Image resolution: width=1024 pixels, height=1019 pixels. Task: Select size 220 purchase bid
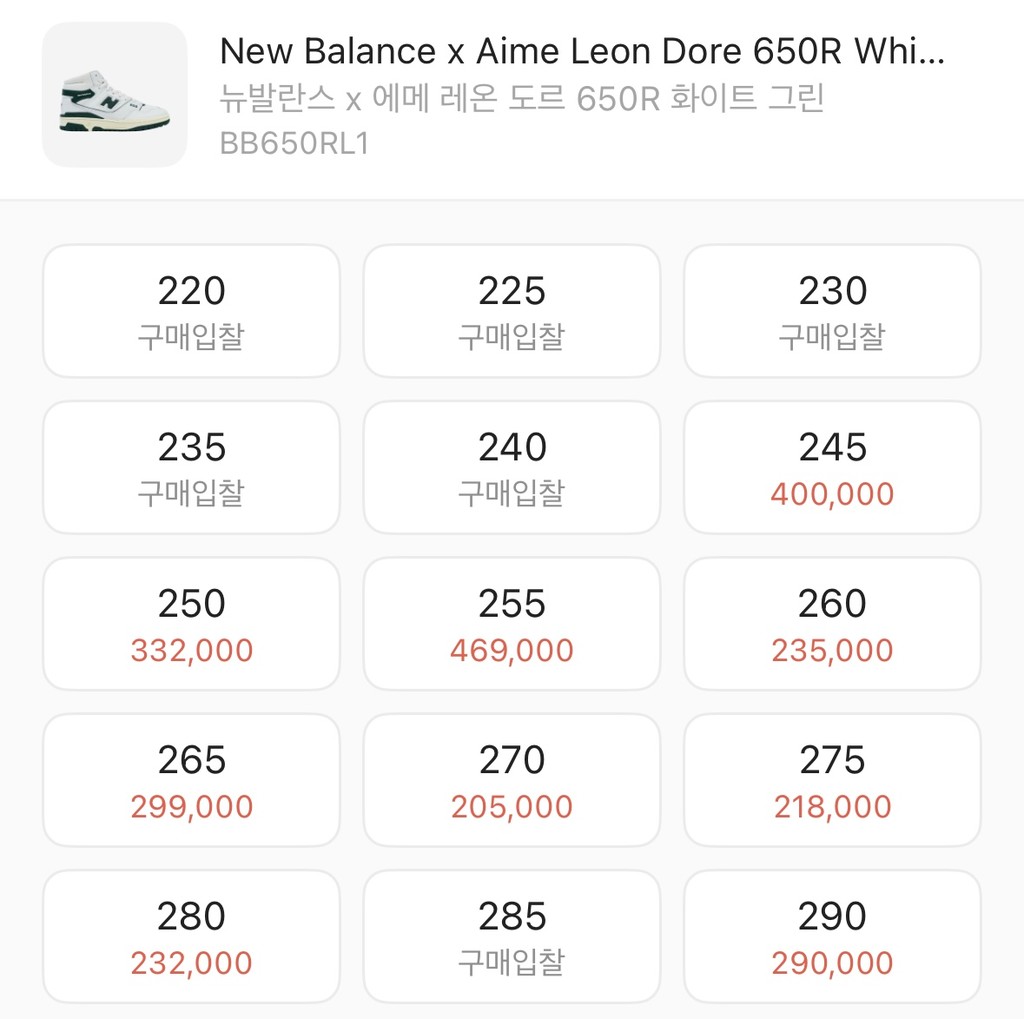coord(191,311)
